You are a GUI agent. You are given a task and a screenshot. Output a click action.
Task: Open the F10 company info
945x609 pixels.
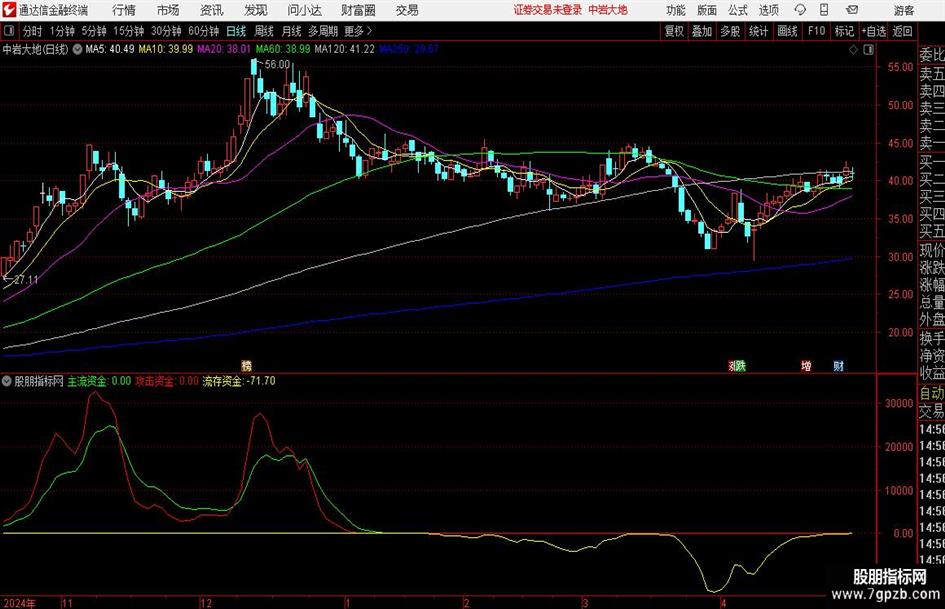coord(817,31)
